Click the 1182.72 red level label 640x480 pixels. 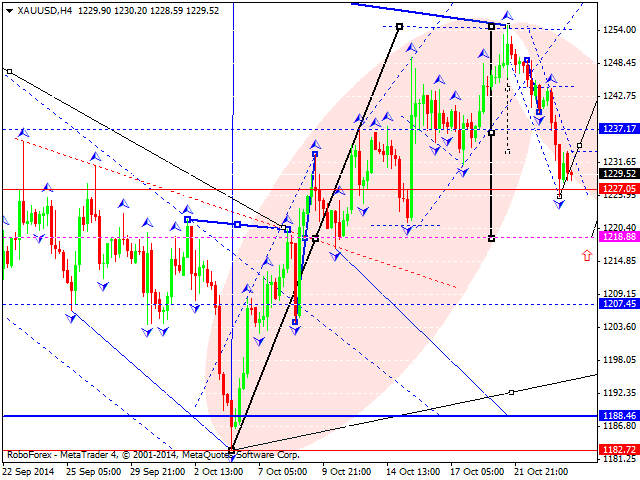619,449
